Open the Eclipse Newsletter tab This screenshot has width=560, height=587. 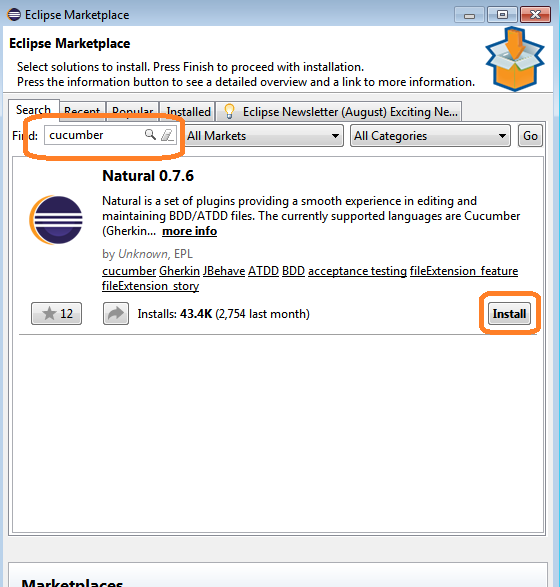(339, 112)
